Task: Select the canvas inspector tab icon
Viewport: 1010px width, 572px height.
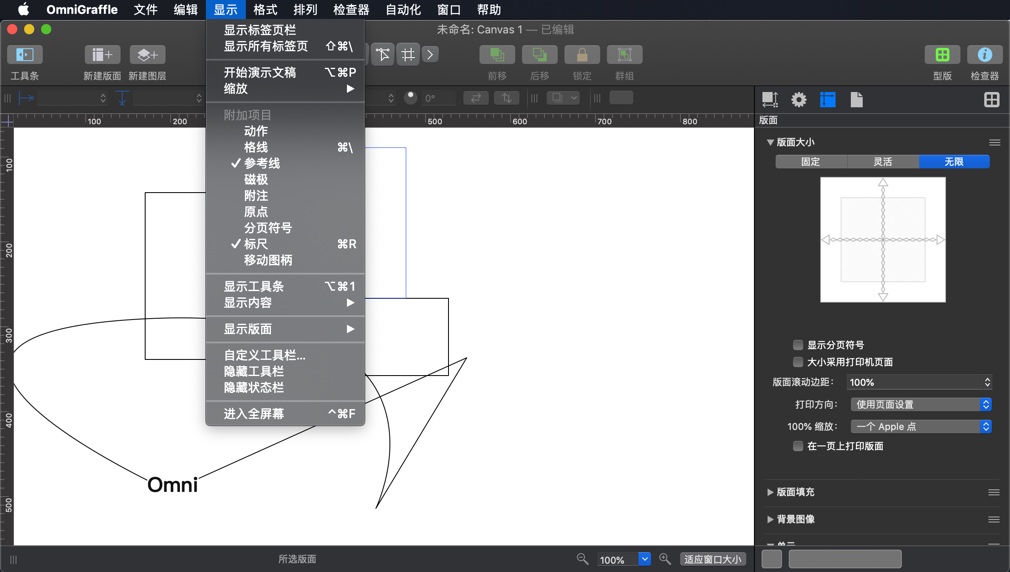Action: pos(828,99)
